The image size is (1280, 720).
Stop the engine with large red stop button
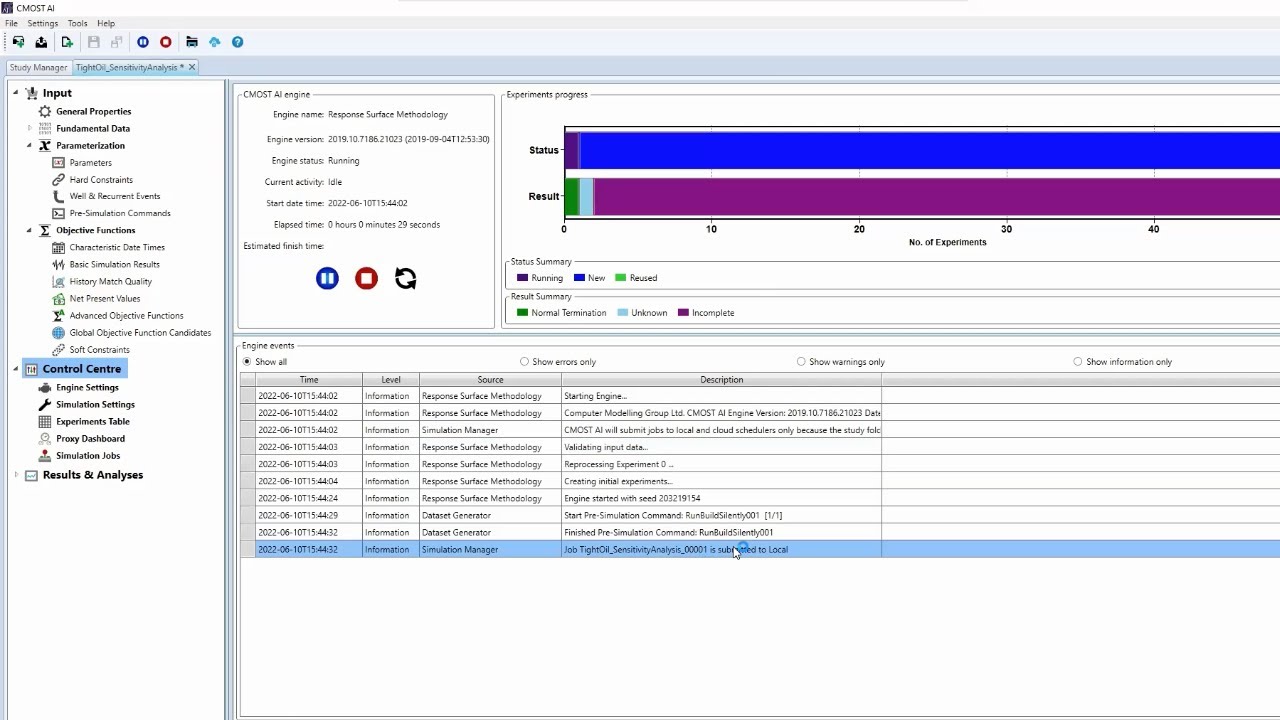coord(366,279)
